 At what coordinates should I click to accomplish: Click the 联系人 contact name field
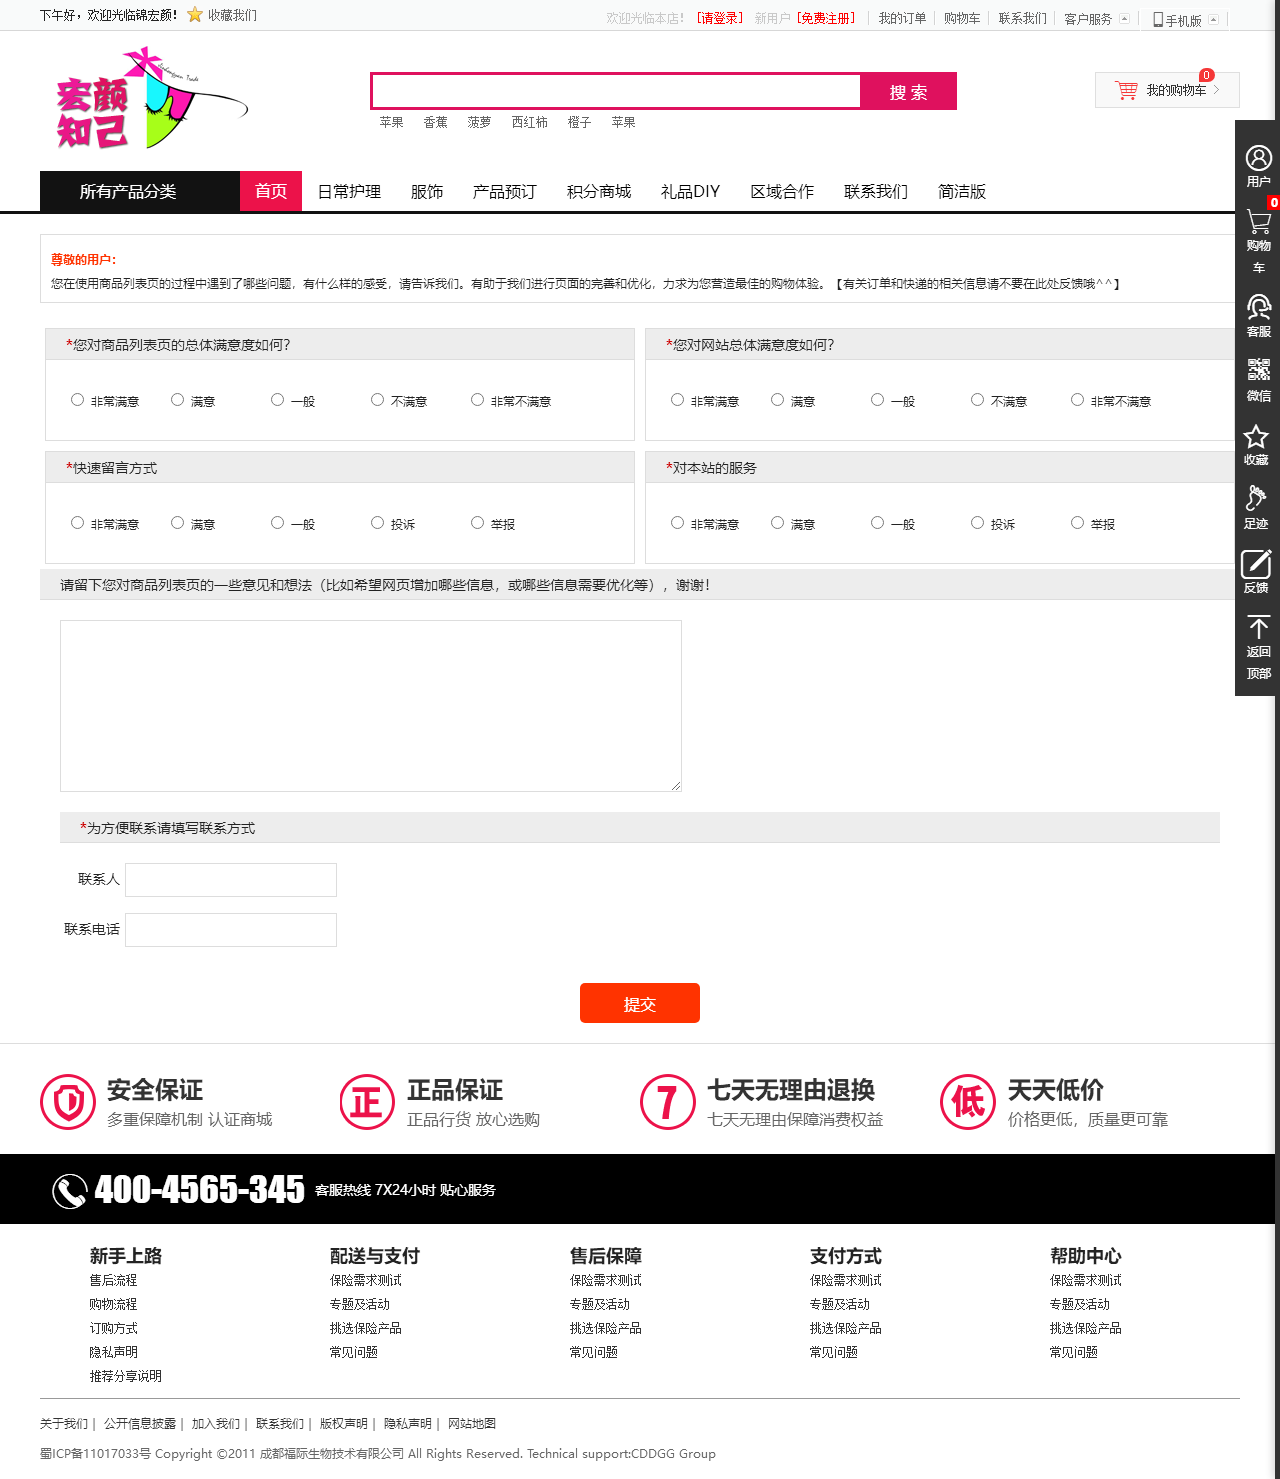tap(231, 880)
